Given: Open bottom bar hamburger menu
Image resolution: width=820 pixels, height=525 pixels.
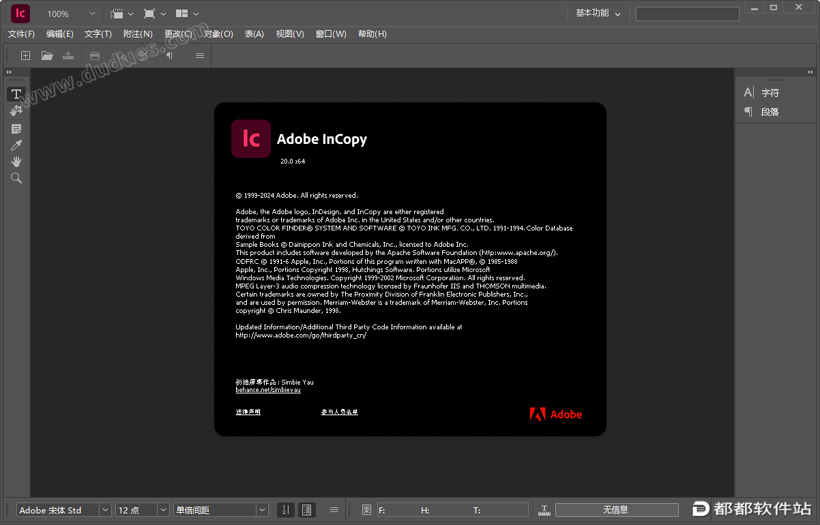Looking at the screenshot, I should [x=334, y=509].
